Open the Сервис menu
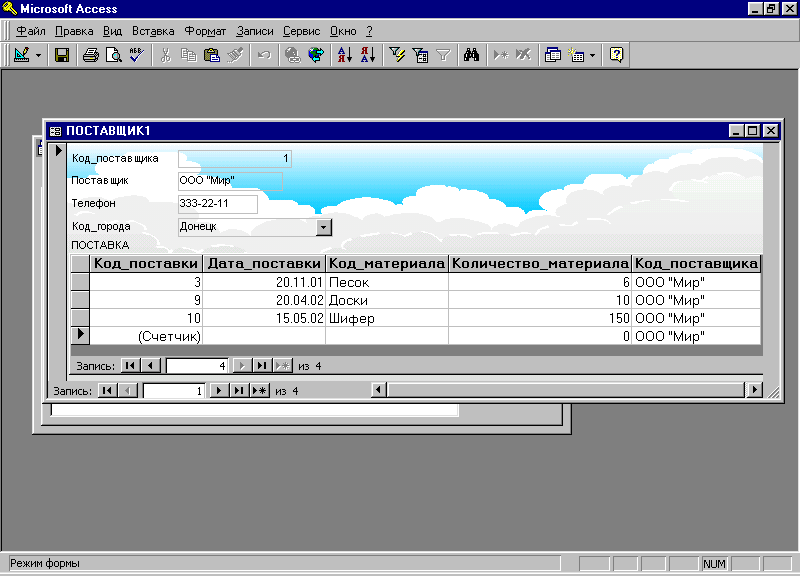Screen dimensions: 800x576 coord(302,31)
